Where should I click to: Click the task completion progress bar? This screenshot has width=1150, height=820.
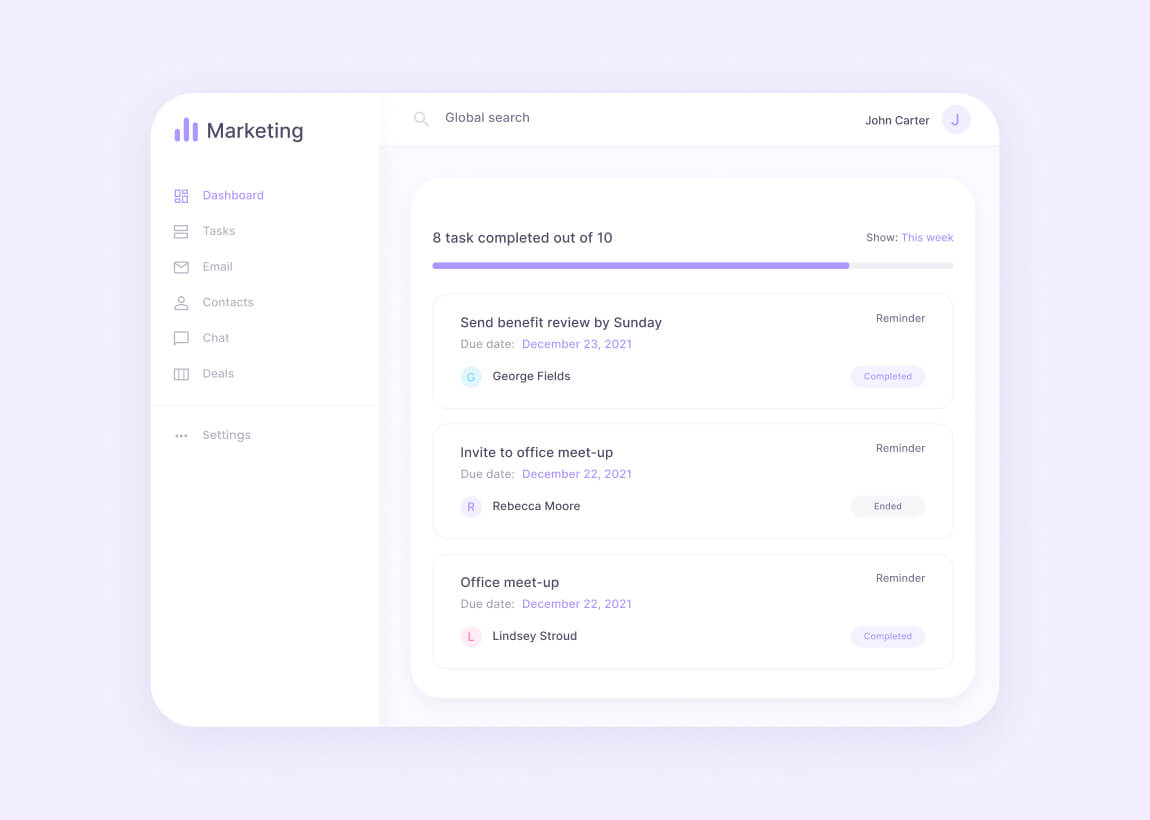[693, 266]
